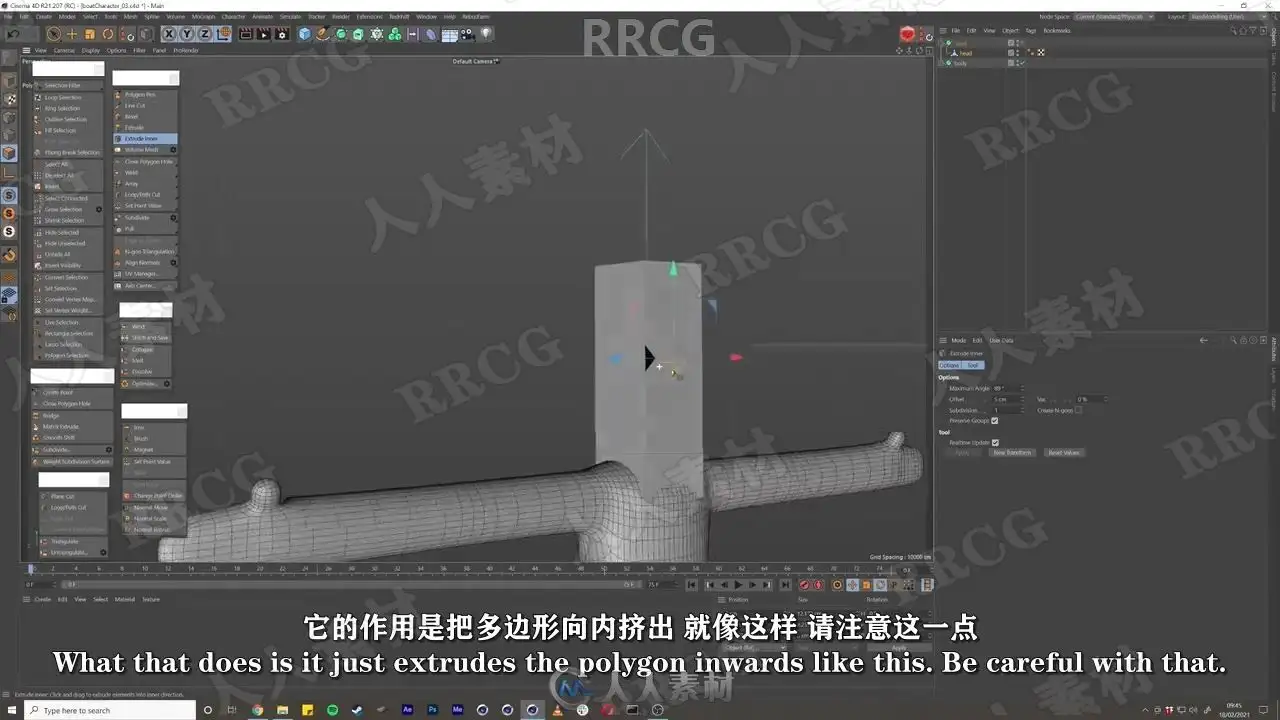Image resolution: width=1280 pixels, height=720 pixels.
Task: Click the green Extrude generator icon
Action: coord(359,34)
